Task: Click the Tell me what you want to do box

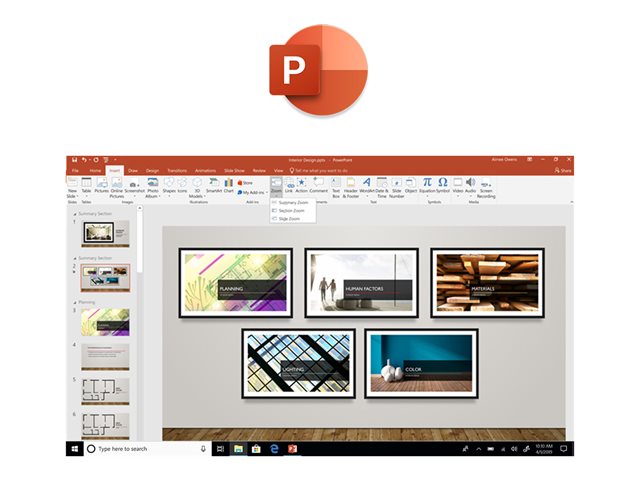Action: pyautogui.click(x=319, y=171)
